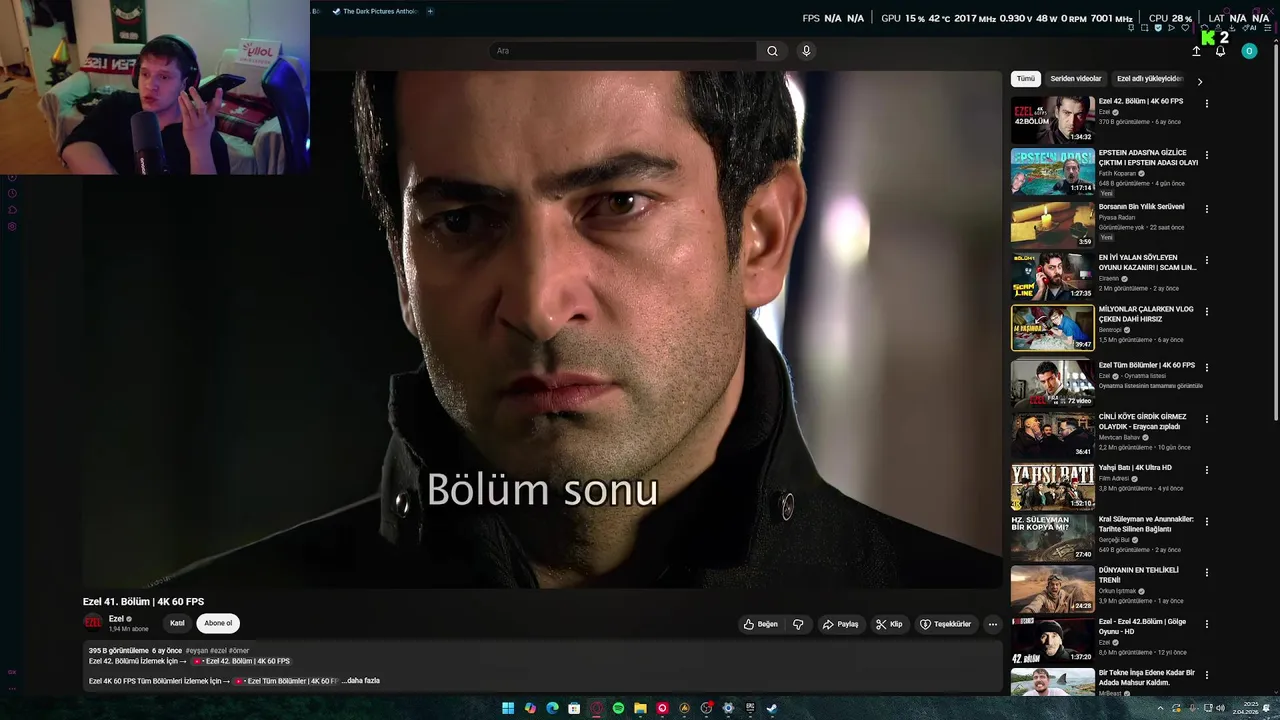Open Ezel channel avatar
Viewport: 1280px width, 720px height.
93,623
